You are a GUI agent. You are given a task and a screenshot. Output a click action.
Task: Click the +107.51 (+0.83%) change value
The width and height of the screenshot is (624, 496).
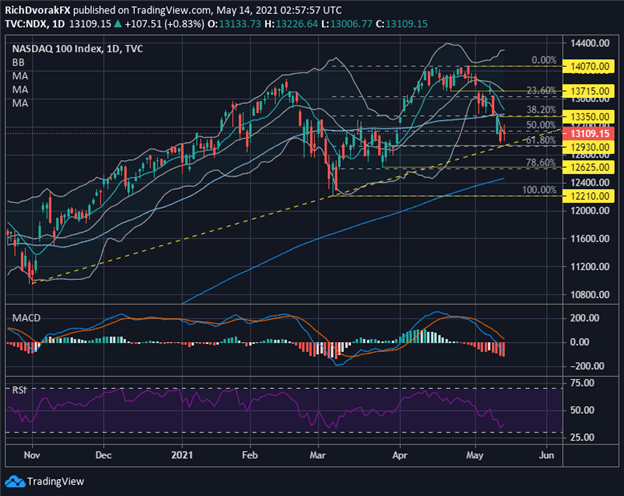coord(164,24)
